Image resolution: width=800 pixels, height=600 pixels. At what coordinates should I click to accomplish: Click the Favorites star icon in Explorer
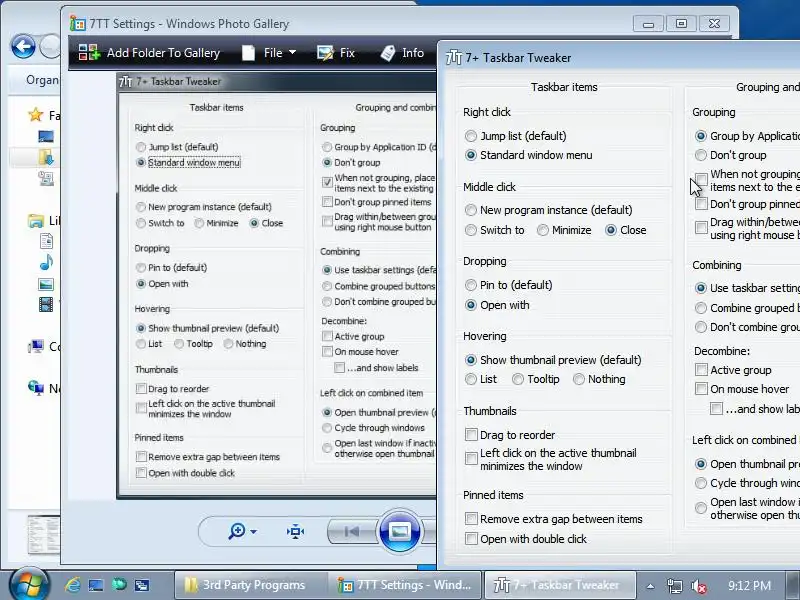pos(36,115)
